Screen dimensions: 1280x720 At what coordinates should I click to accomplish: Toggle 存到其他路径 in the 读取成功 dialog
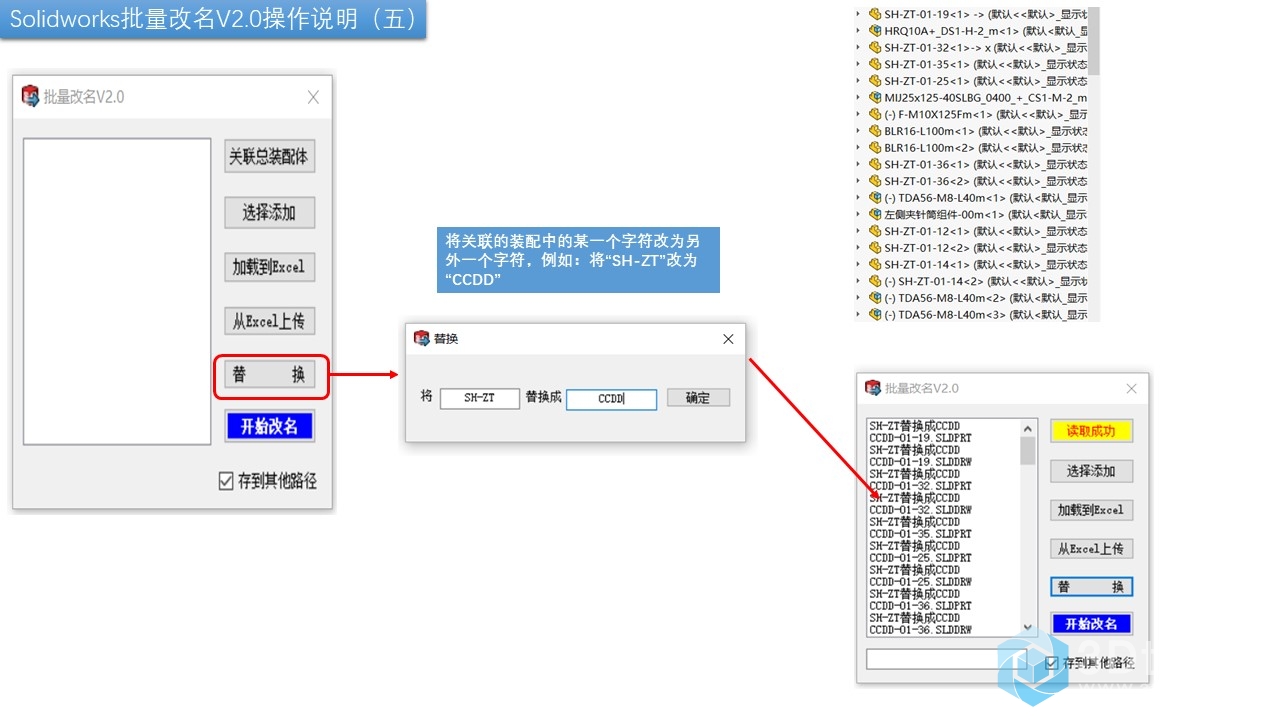coord(1090,662)
